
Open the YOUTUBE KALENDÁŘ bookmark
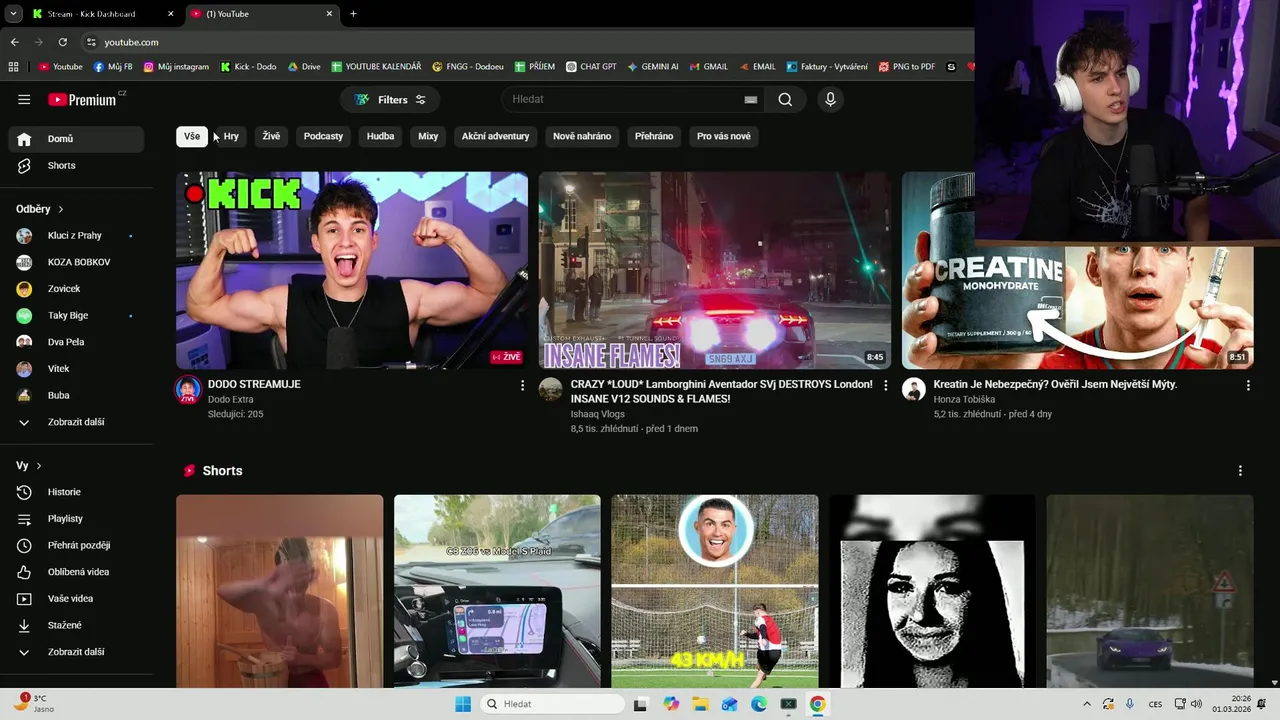tap(376, 67)
